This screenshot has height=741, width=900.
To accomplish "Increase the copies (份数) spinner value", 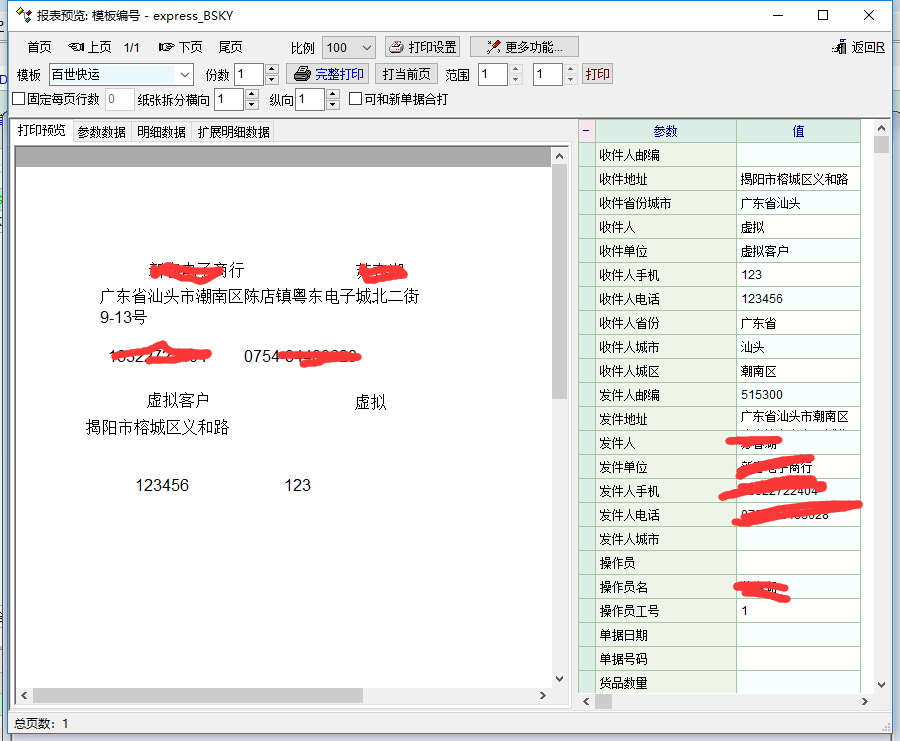I will click(272, 69).
